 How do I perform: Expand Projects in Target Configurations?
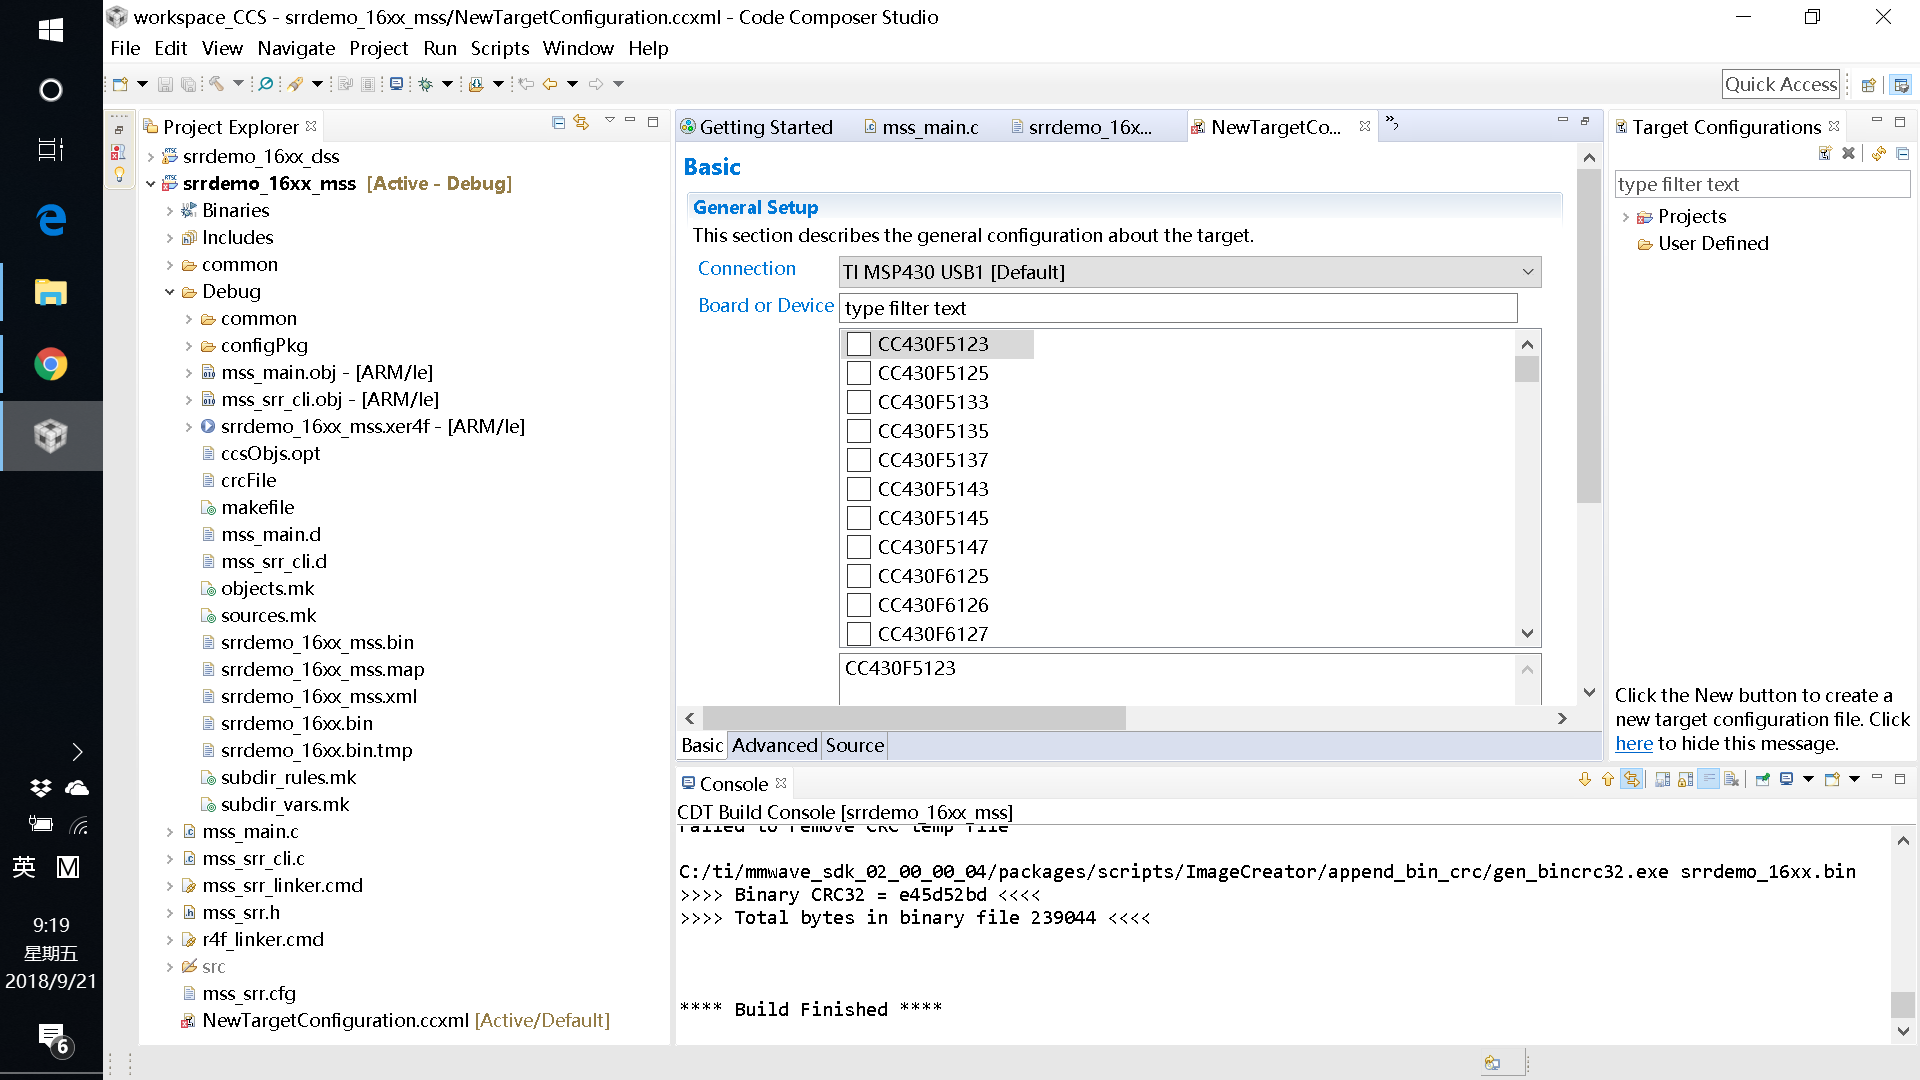coord(1626,217)
